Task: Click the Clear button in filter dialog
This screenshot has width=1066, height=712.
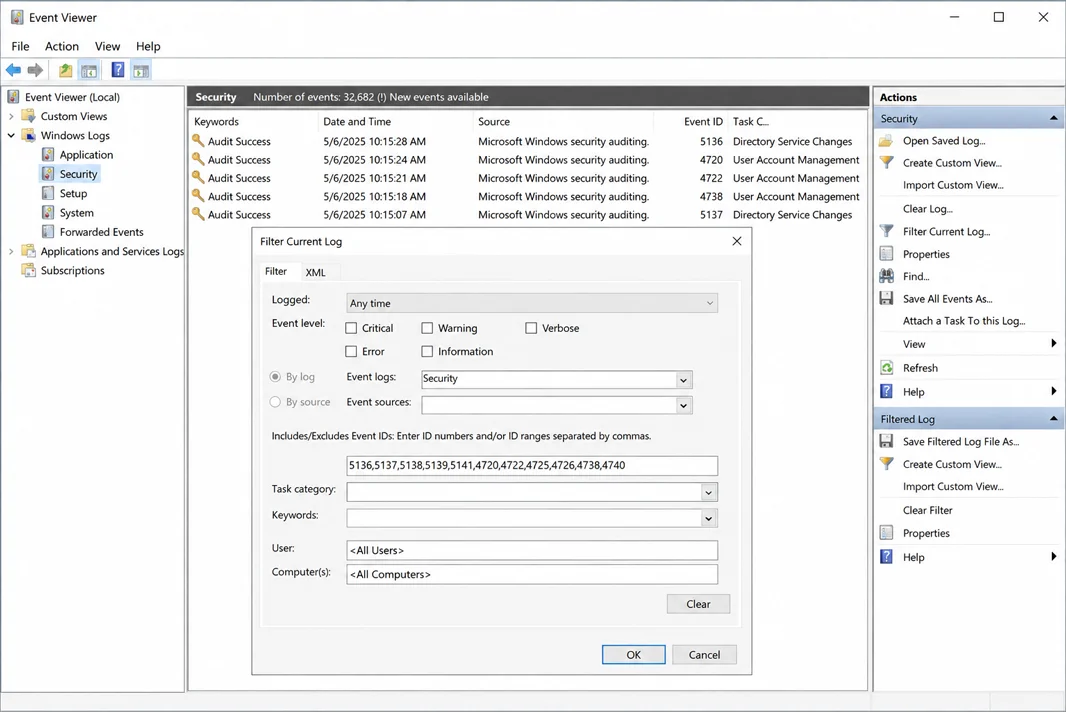Action: click(698, 604)
